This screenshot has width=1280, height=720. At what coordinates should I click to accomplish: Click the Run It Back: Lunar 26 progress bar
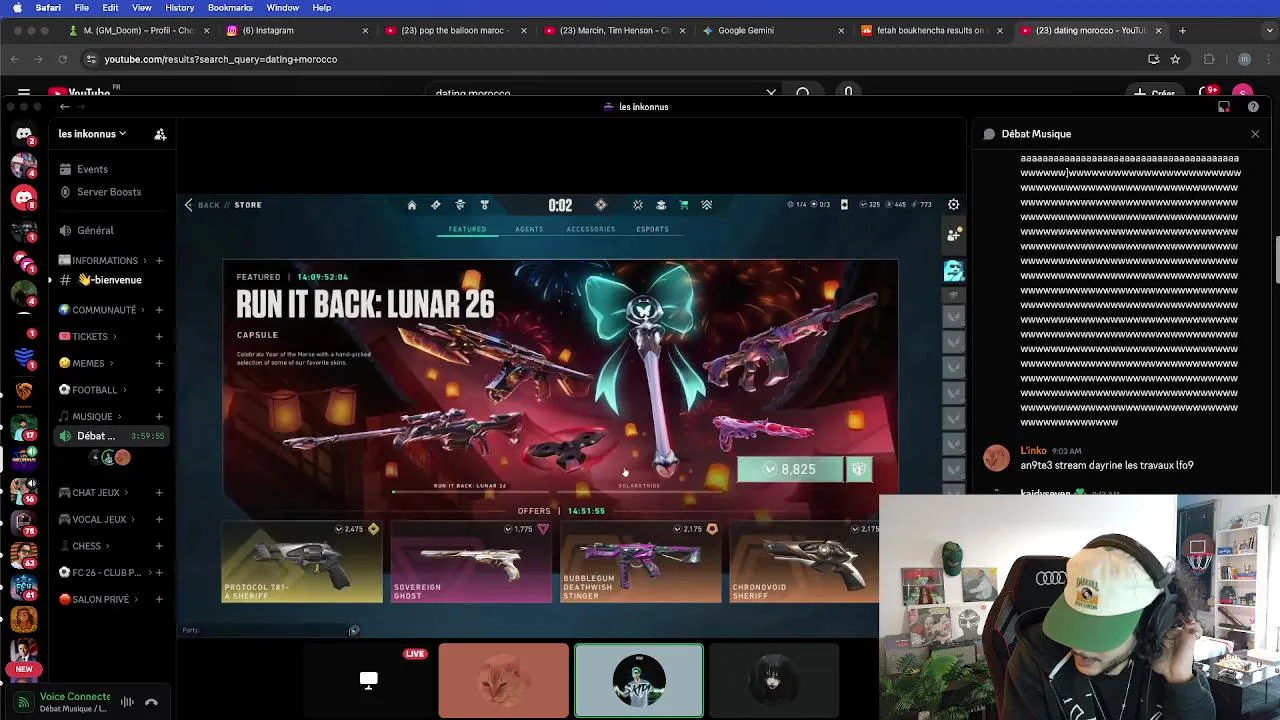[x=470, y=490]
